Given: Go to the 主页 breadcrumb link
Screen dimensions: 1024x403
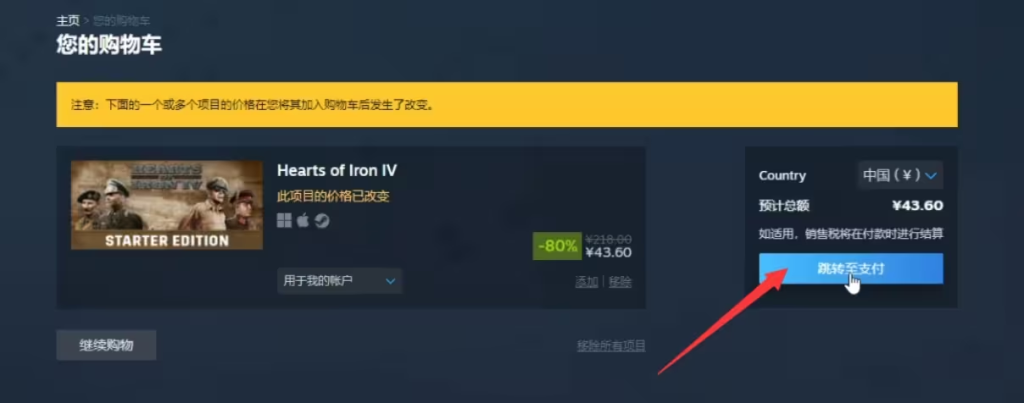Looking at the screenshot, I should coord(68,20).
